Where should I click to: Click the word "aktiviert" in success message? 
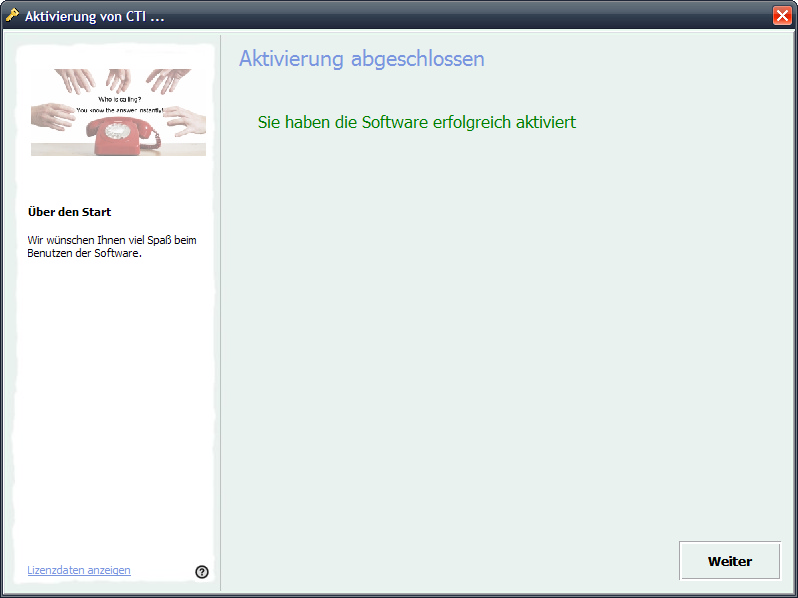pos(545,122)
